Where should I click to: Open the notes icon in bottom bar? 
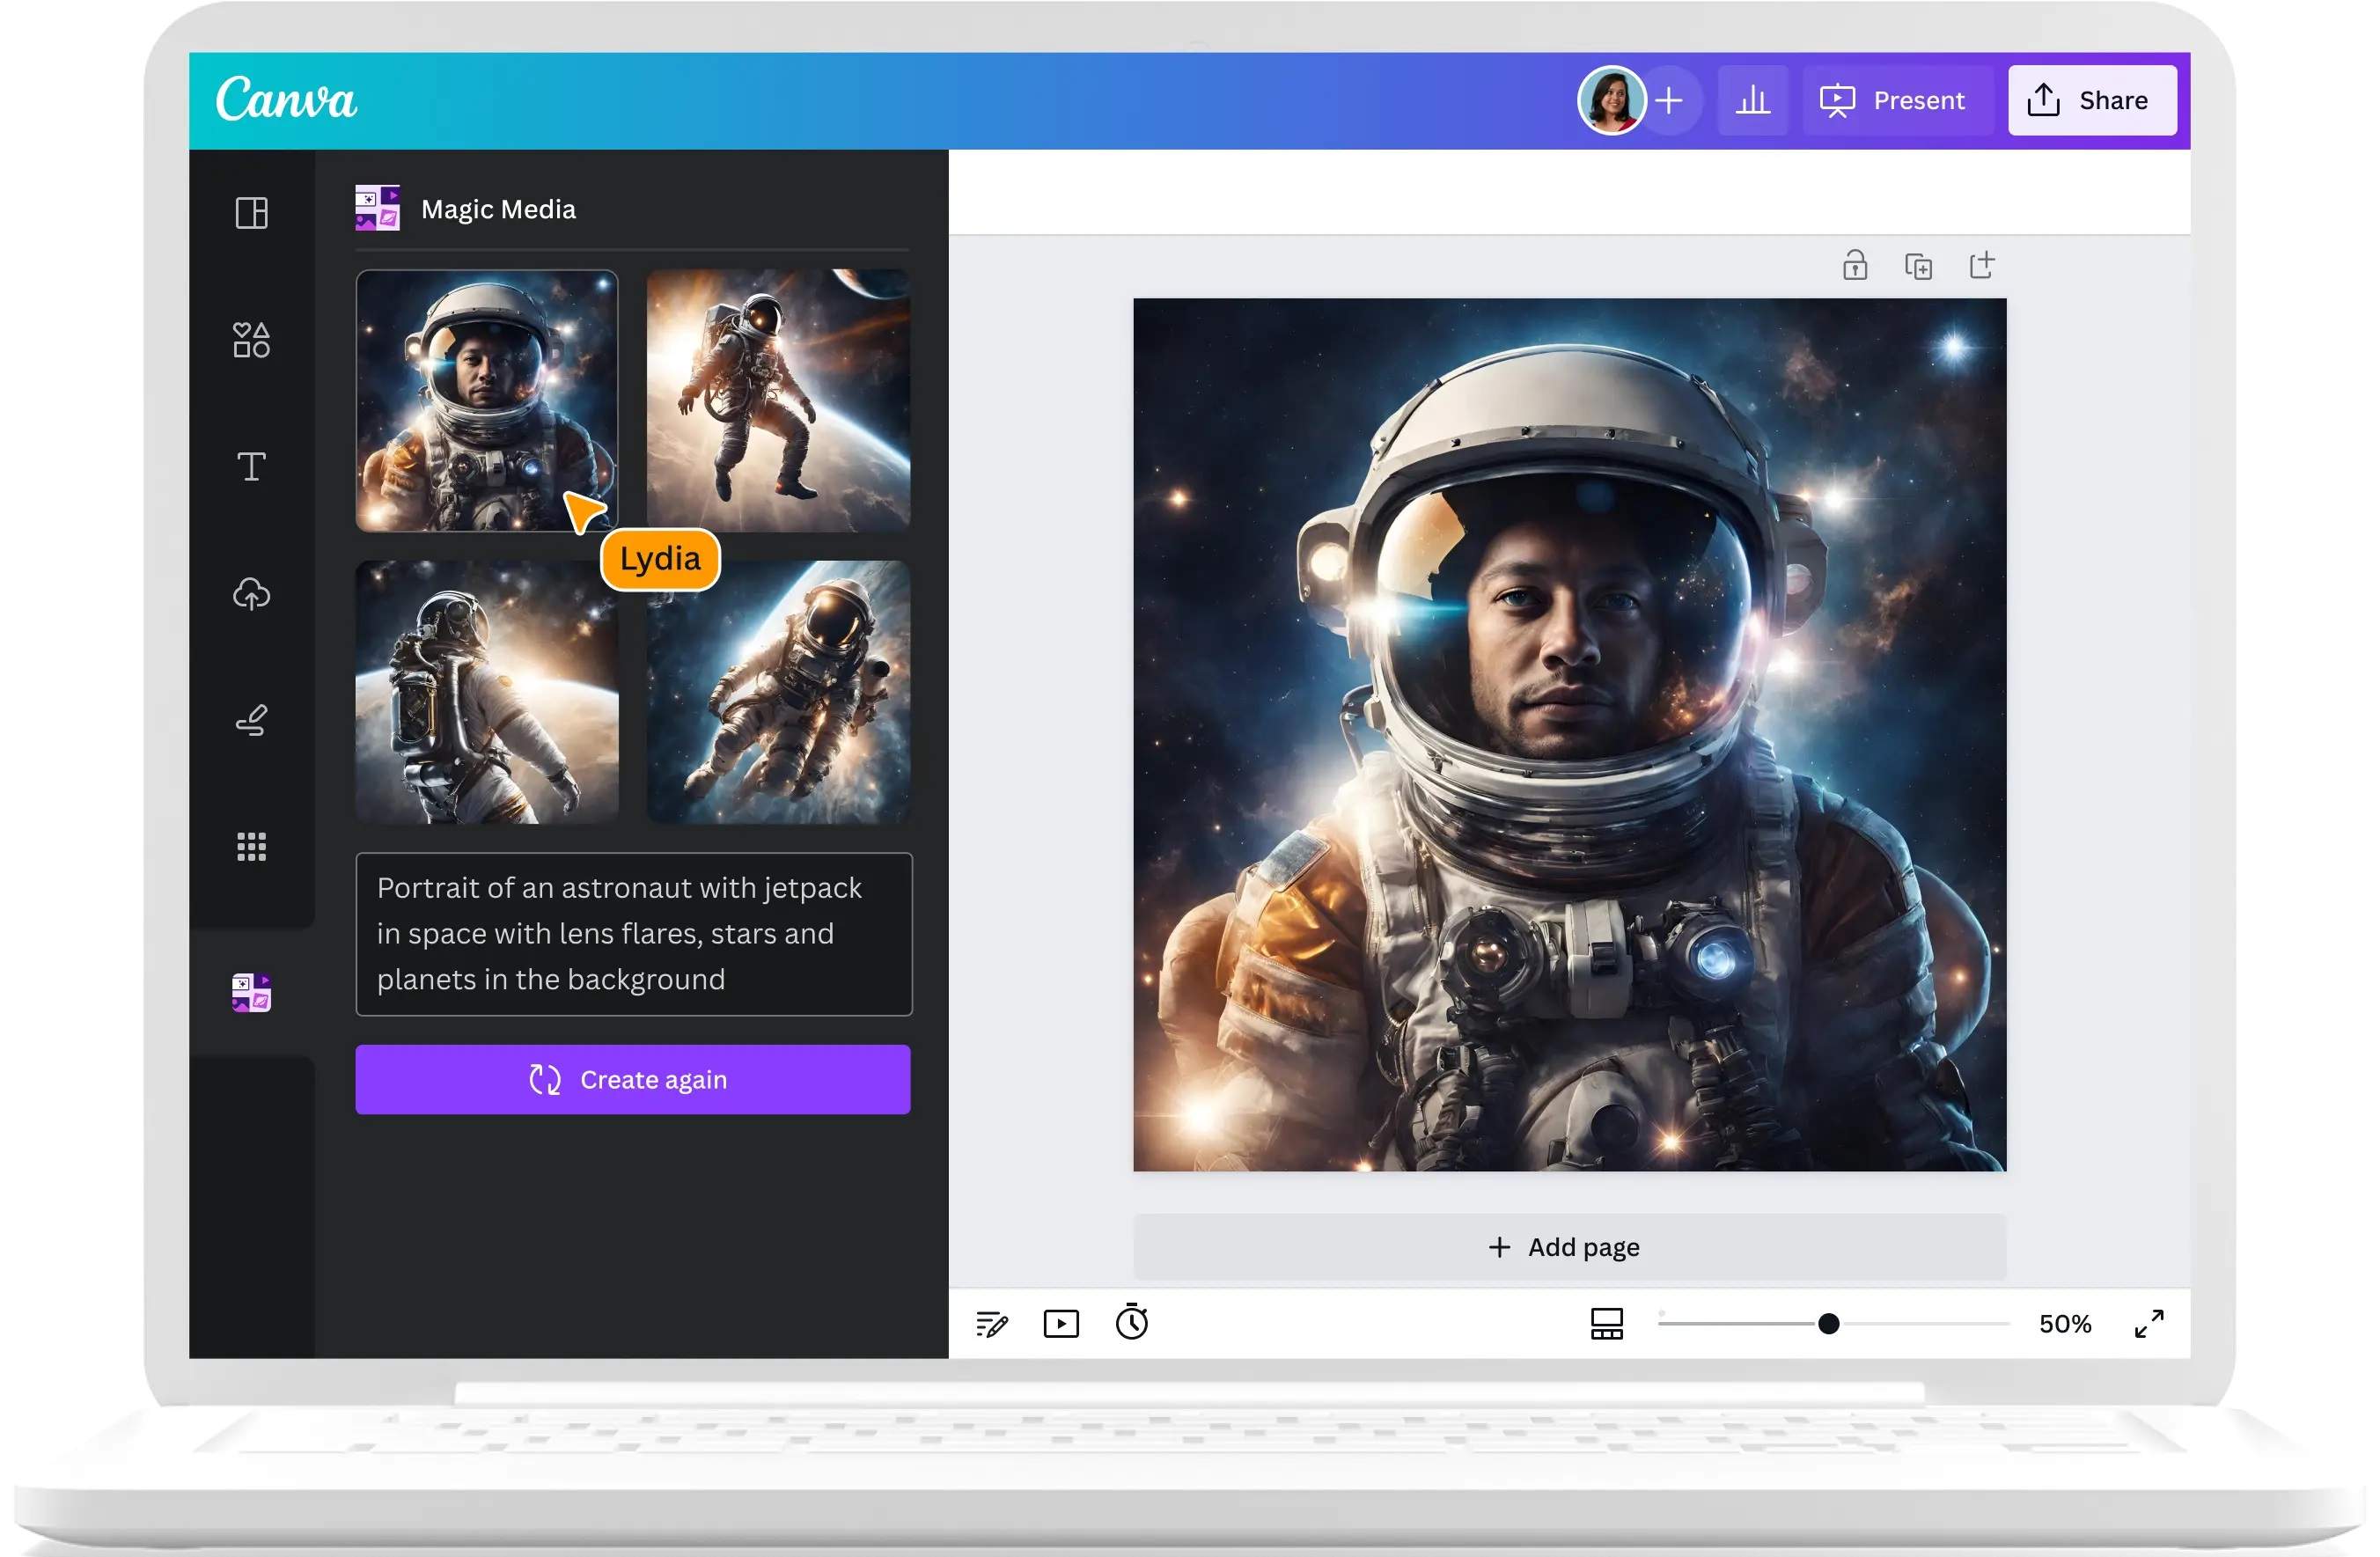point(991,1324)
